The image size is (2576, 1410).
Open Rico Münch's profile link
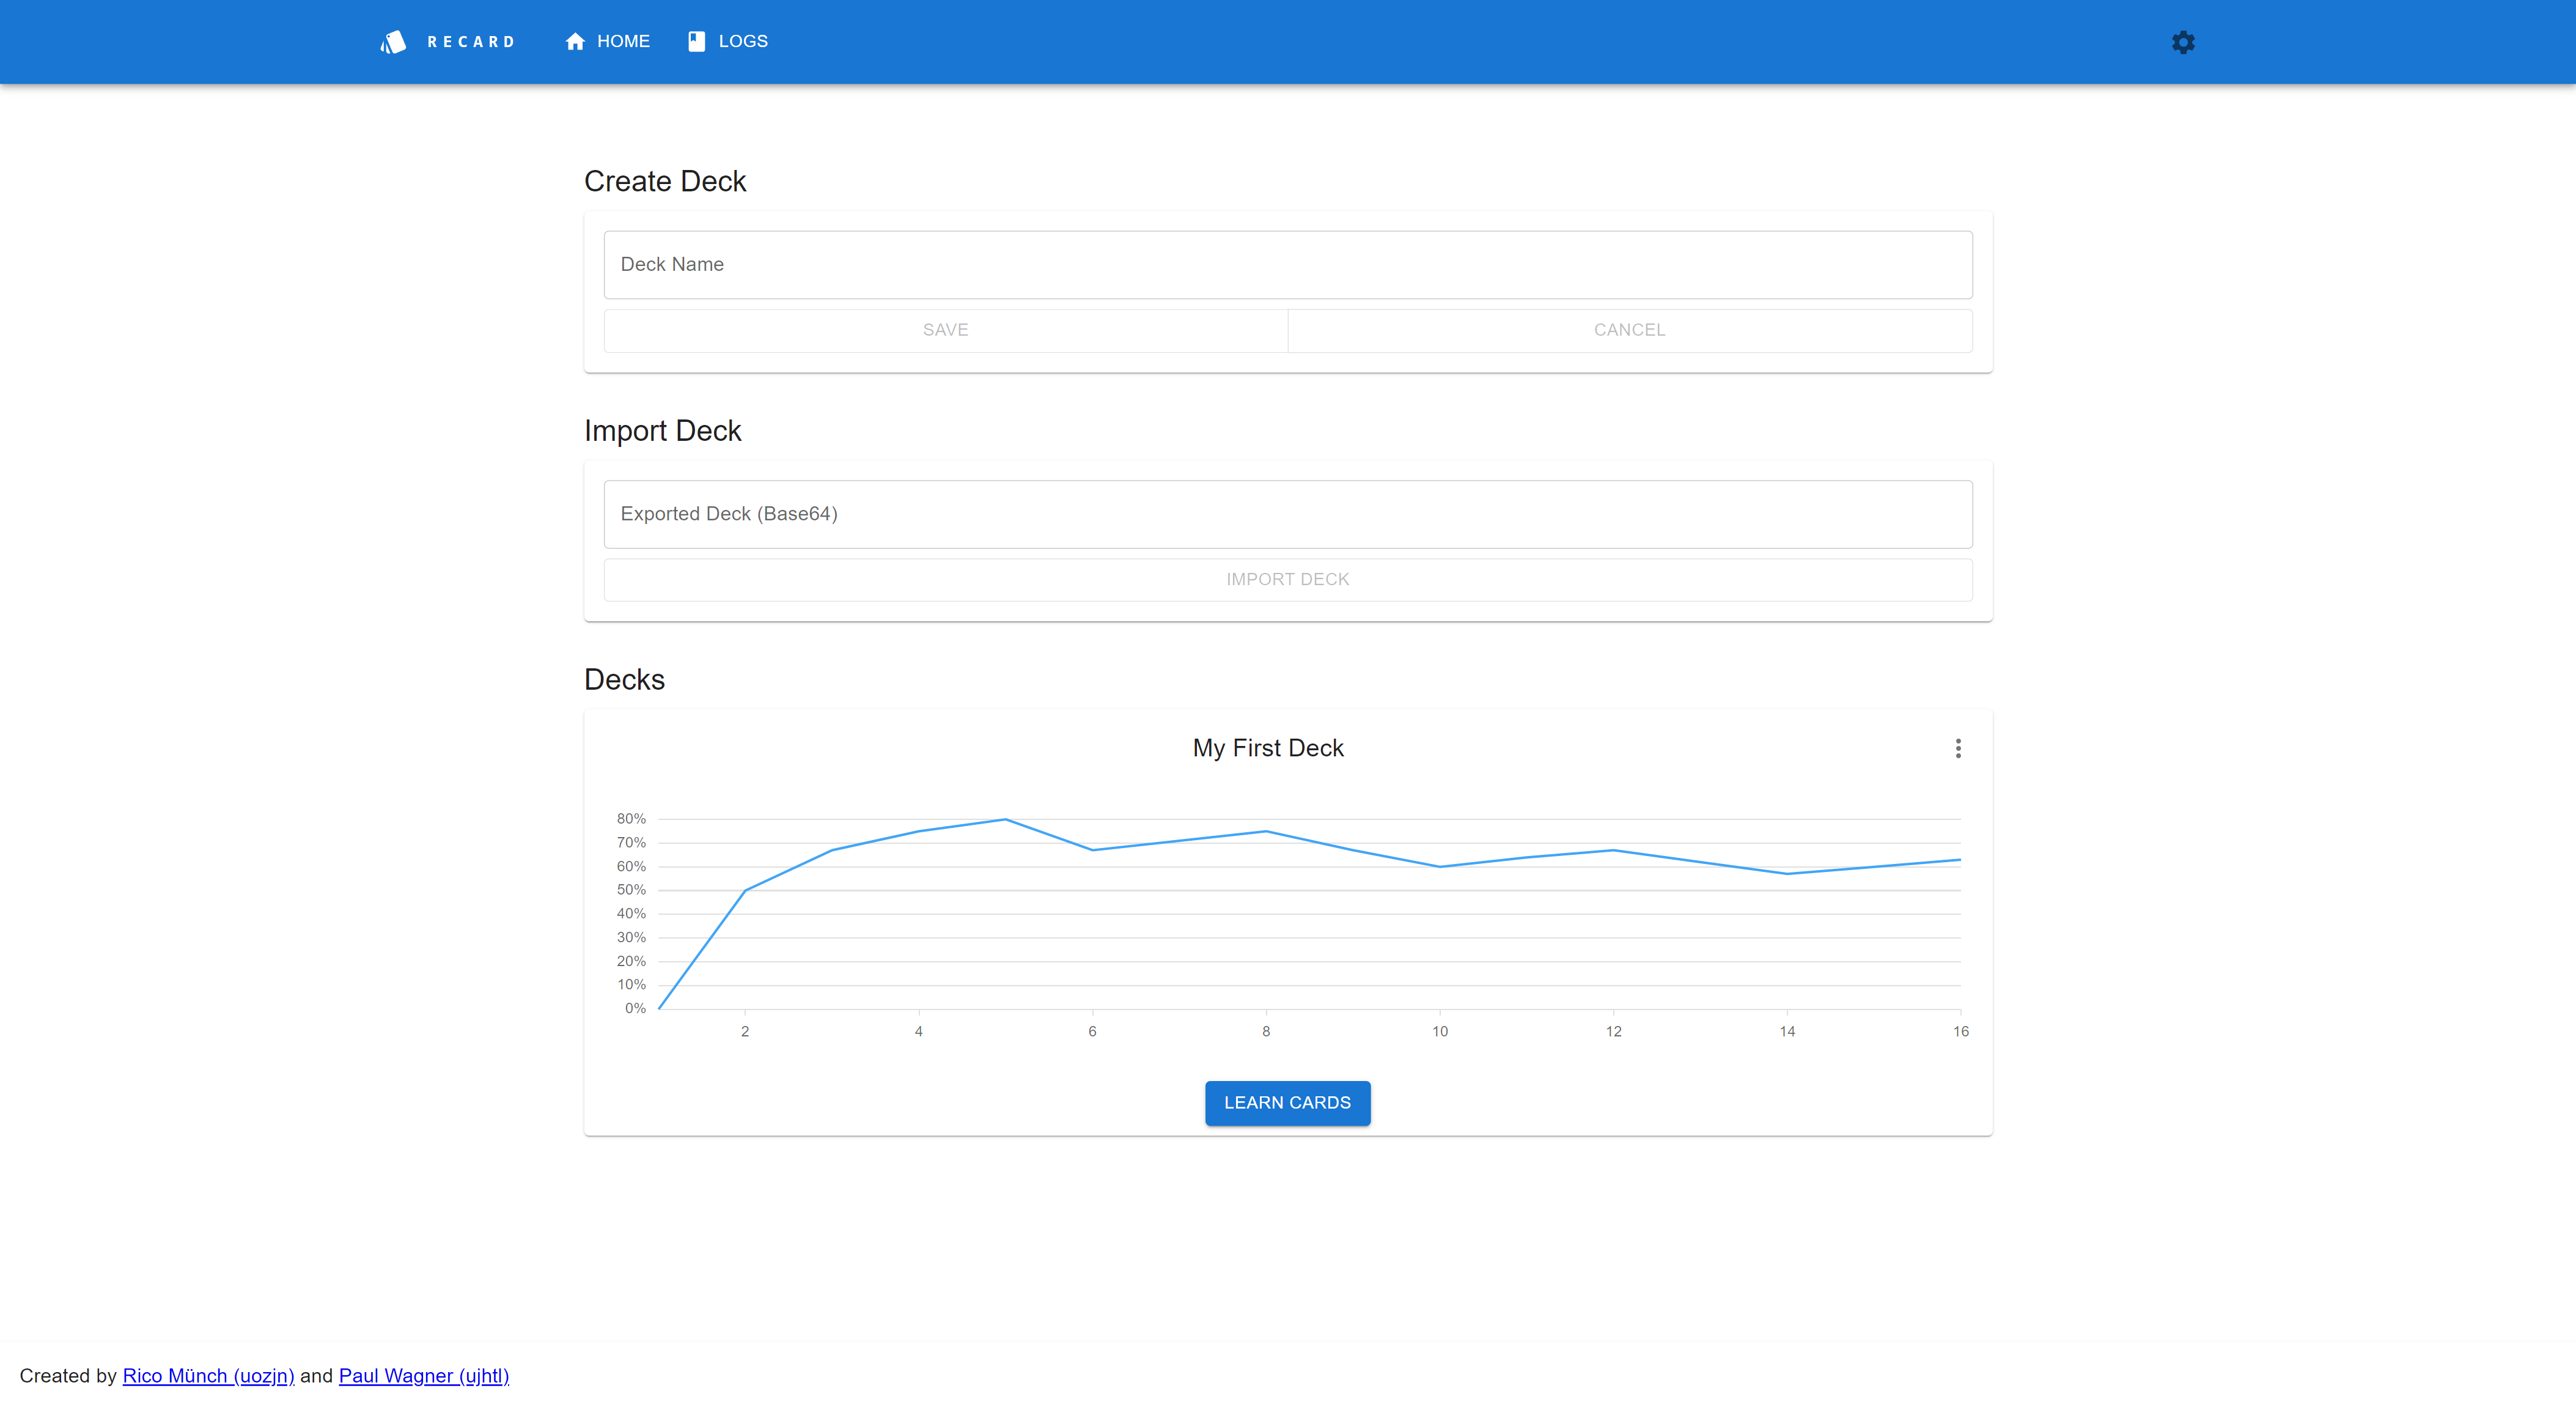coord(208,1376)
